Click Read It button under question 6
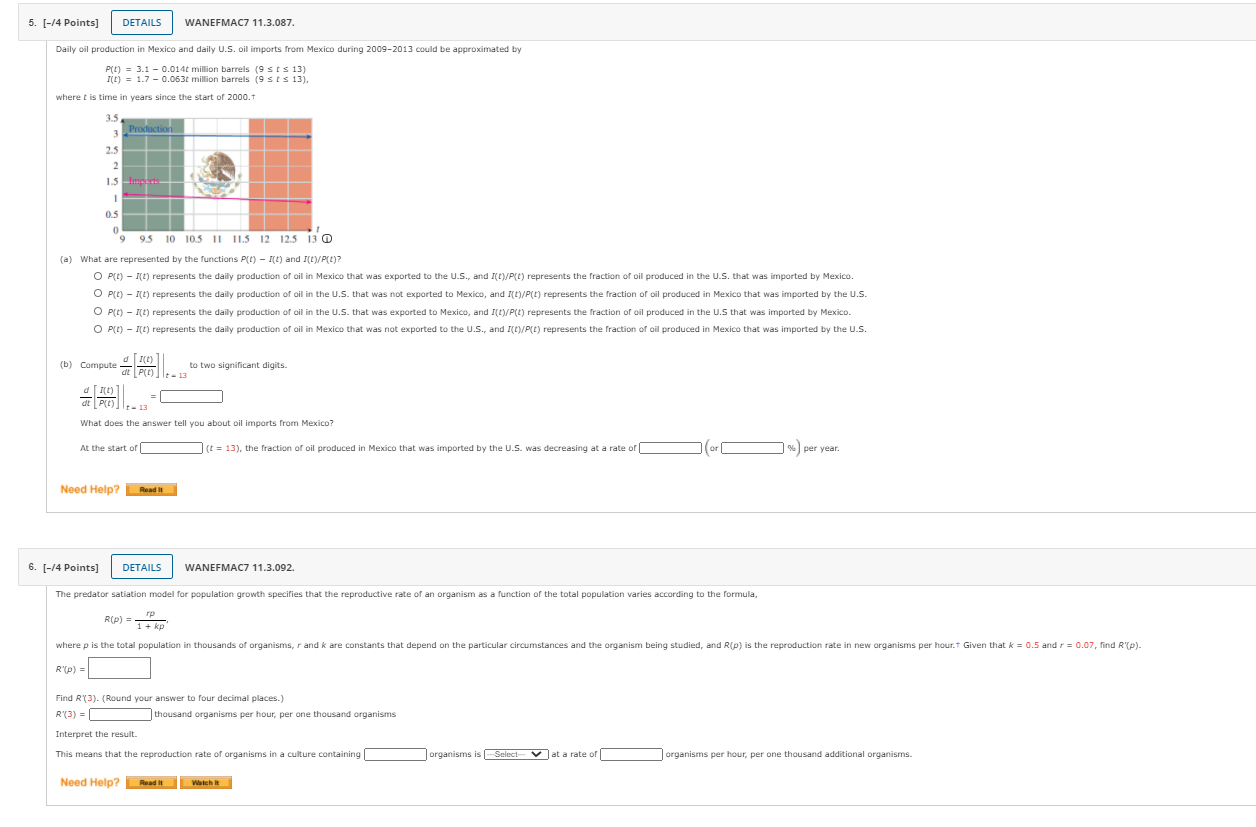The width and height of the screenshot is (1256, 827). (x=152, y=782)
